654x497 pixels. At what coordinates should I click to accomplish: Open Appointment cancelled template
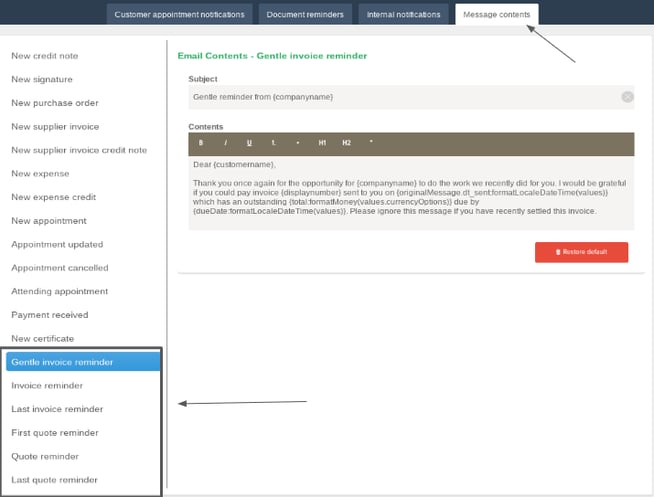[x=60, y=268]
